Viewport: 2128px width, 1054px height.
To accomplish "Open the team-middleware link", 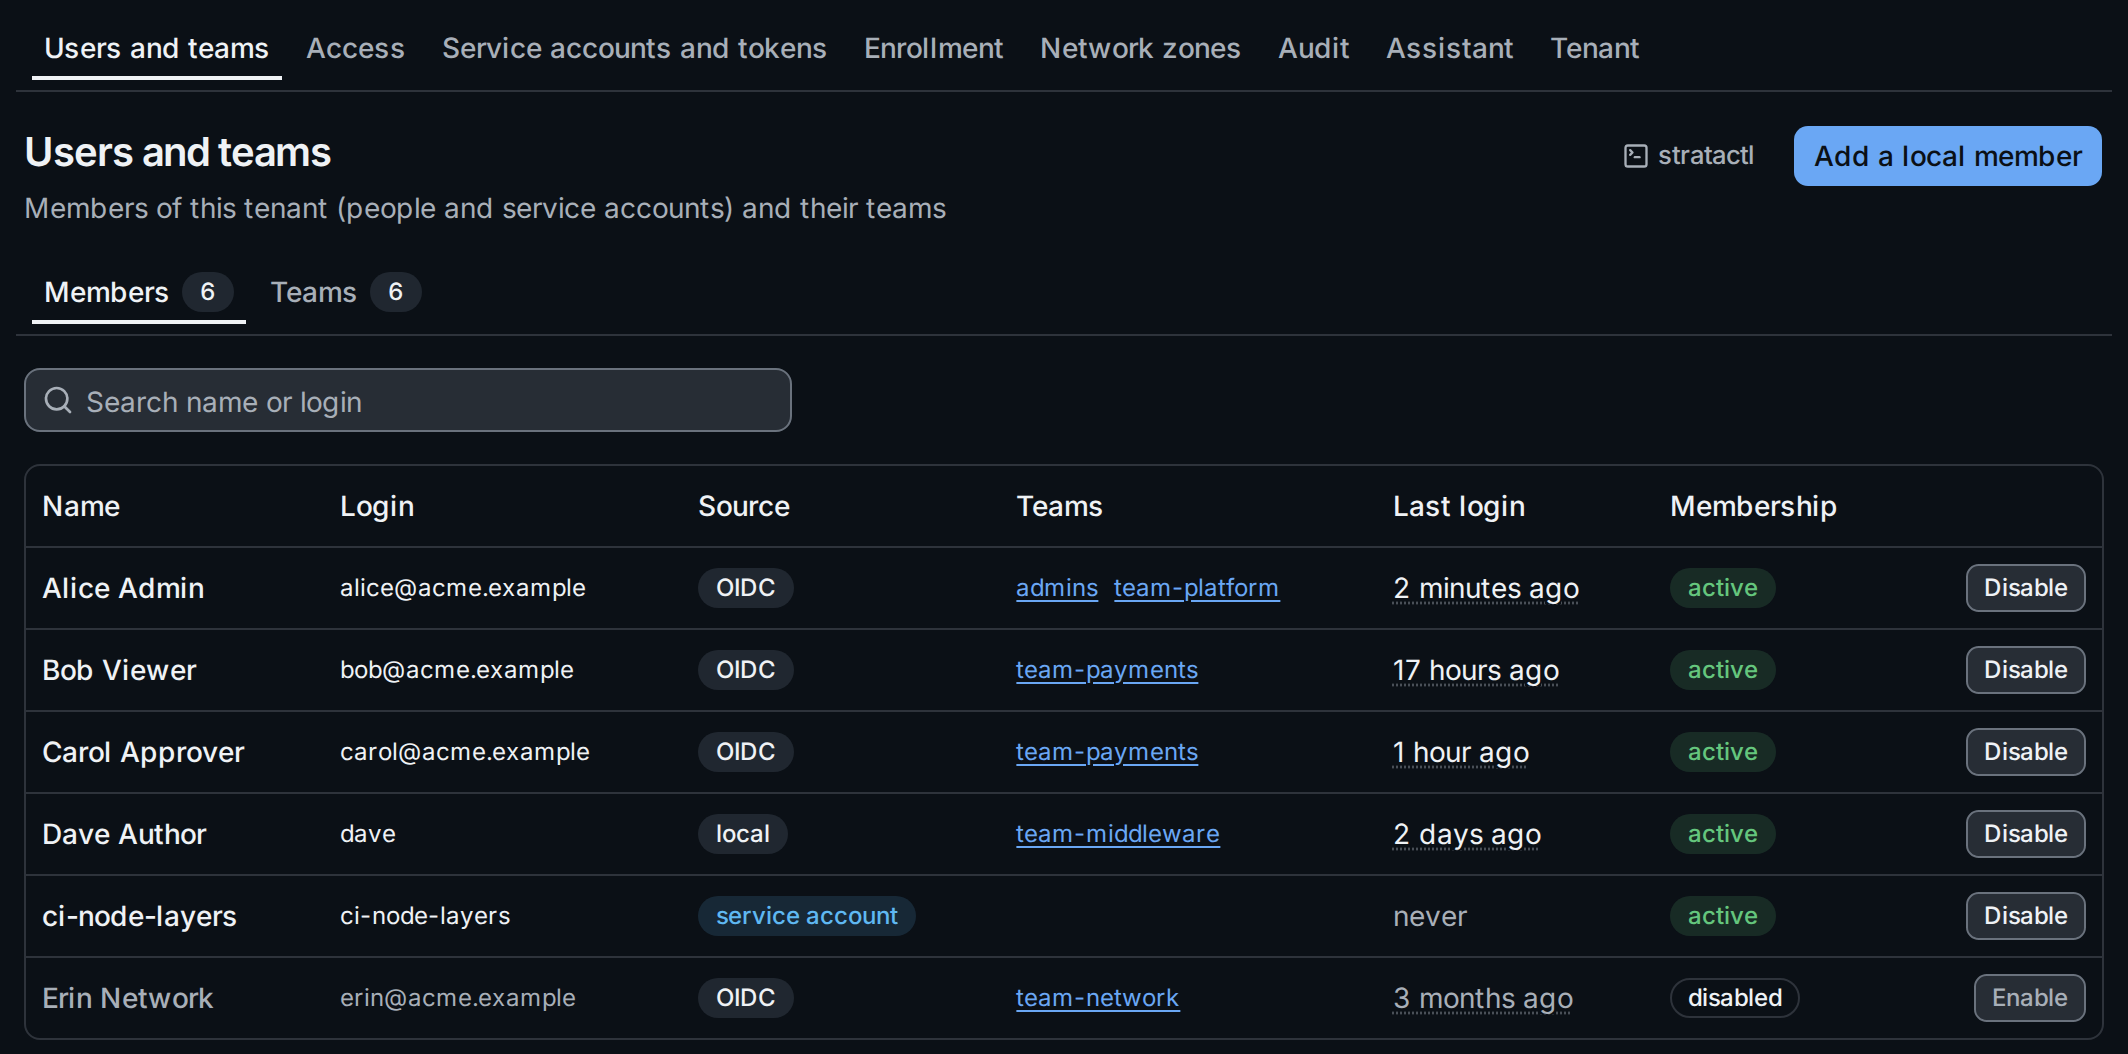I will pyautogui.click(x=1118, y=834).
